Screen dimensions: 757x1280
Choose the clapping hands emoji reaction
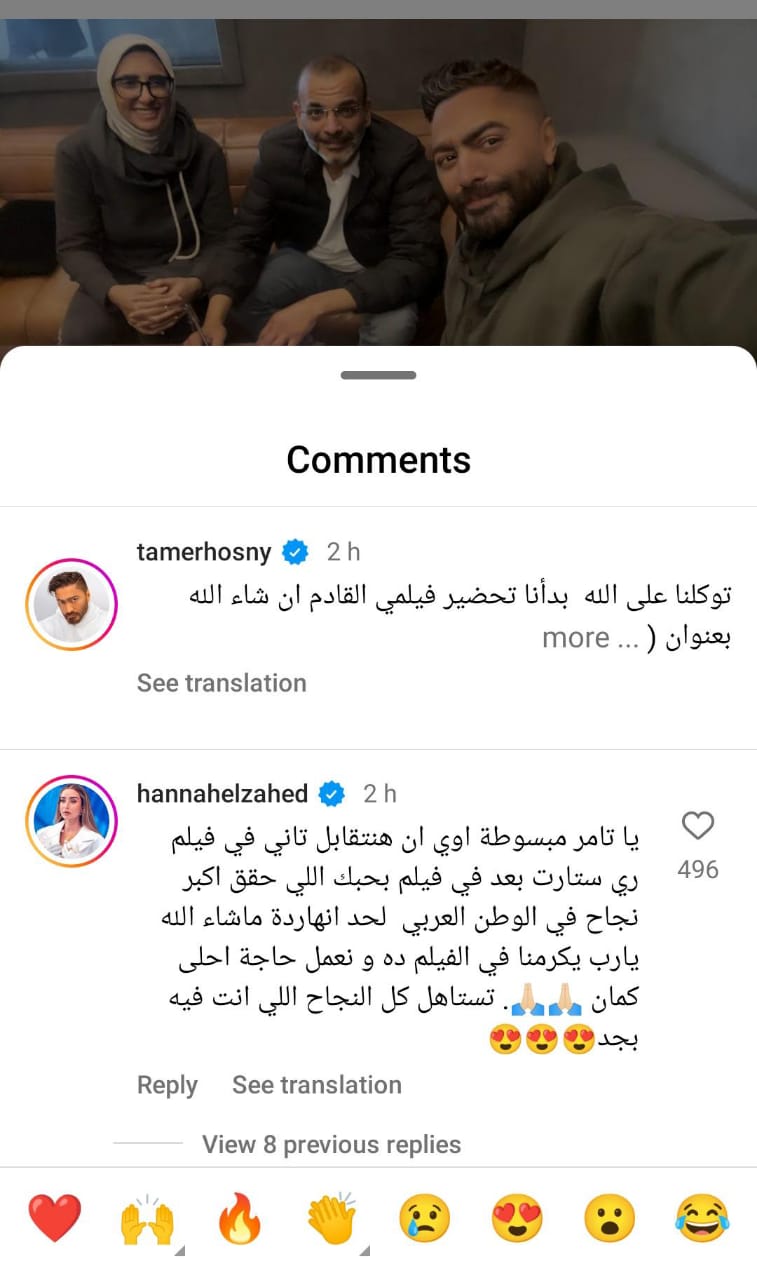[332, 1219]
